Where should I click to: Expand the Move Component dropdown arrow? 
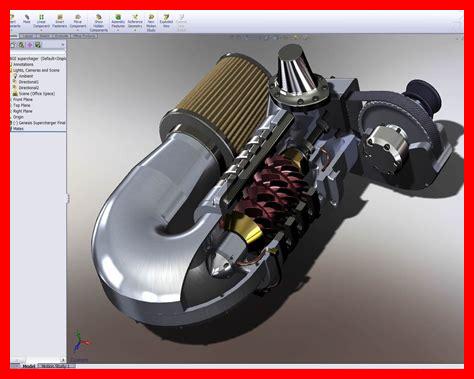(x=78, y=30)
